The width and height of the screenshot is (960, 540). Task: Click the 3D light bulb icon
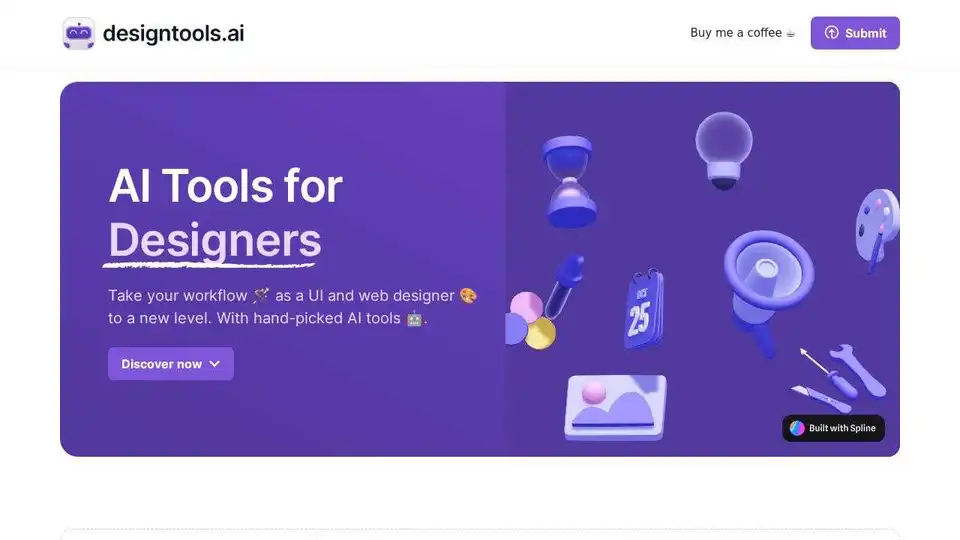(x=724, y=150)
